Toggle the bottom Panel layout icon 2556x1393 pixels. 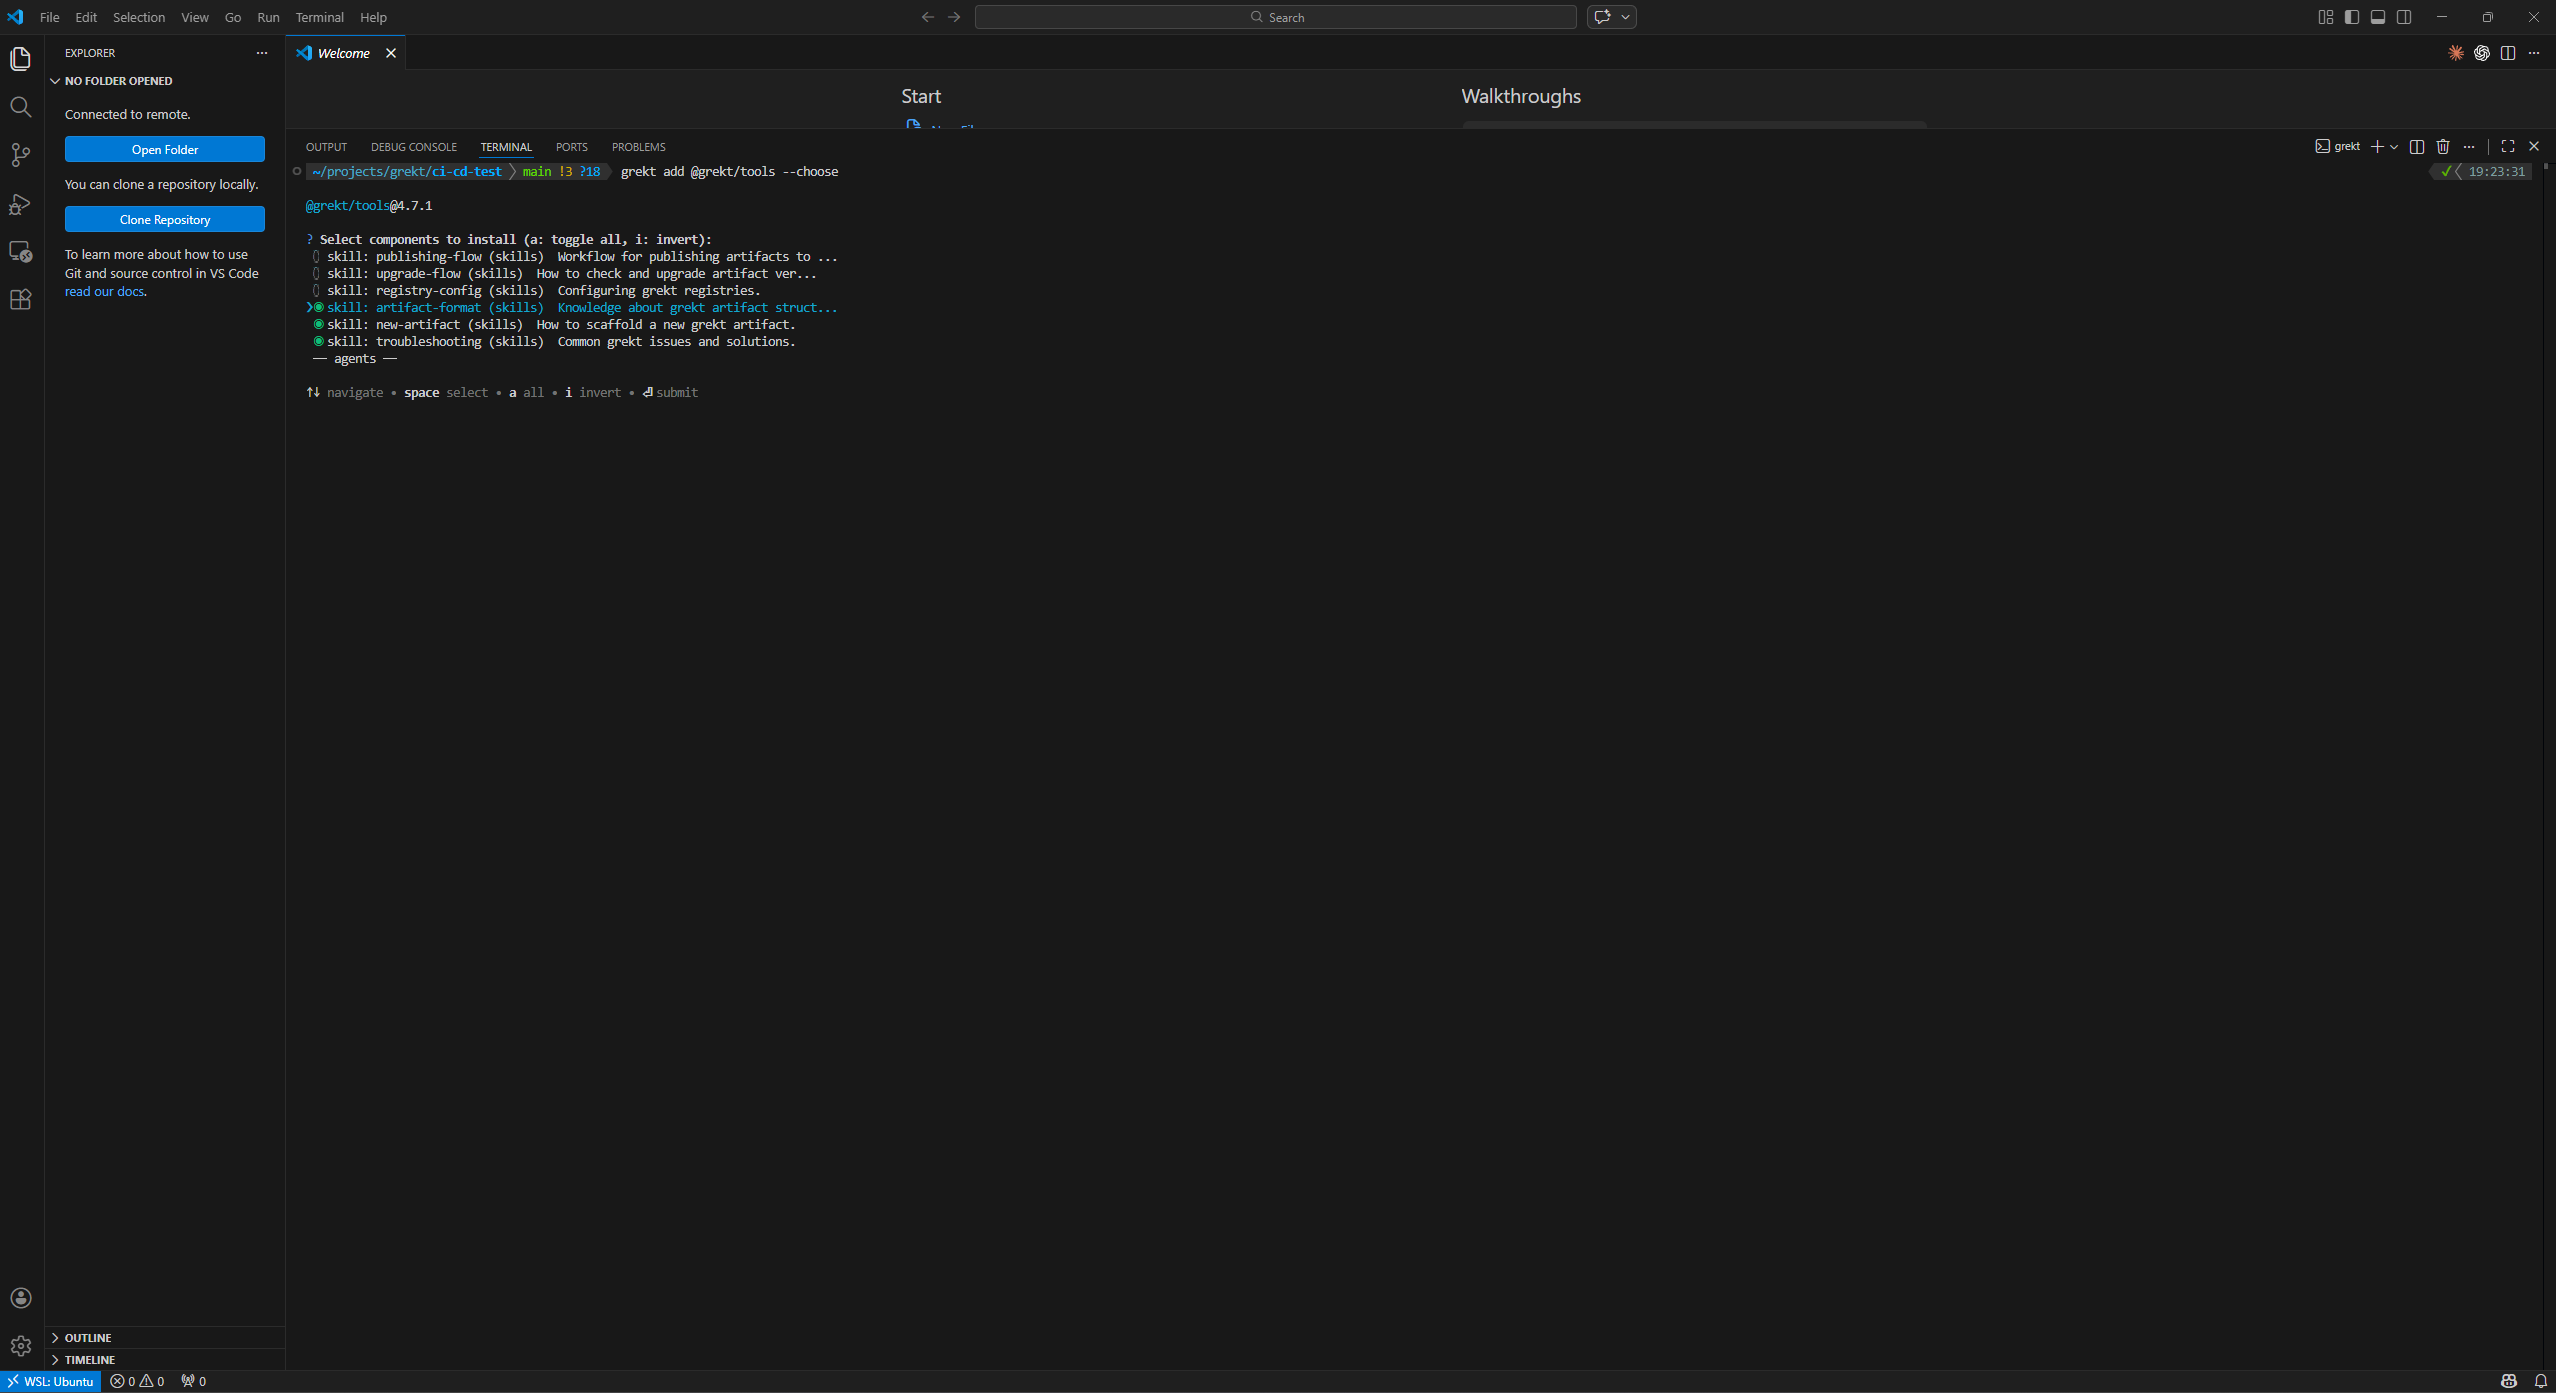2378,17
